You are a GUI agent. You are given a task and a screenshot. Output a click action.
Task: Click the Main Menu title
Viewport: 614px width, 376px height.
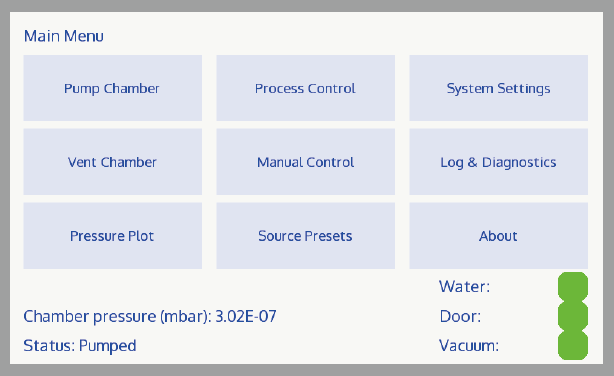point(64,36)
